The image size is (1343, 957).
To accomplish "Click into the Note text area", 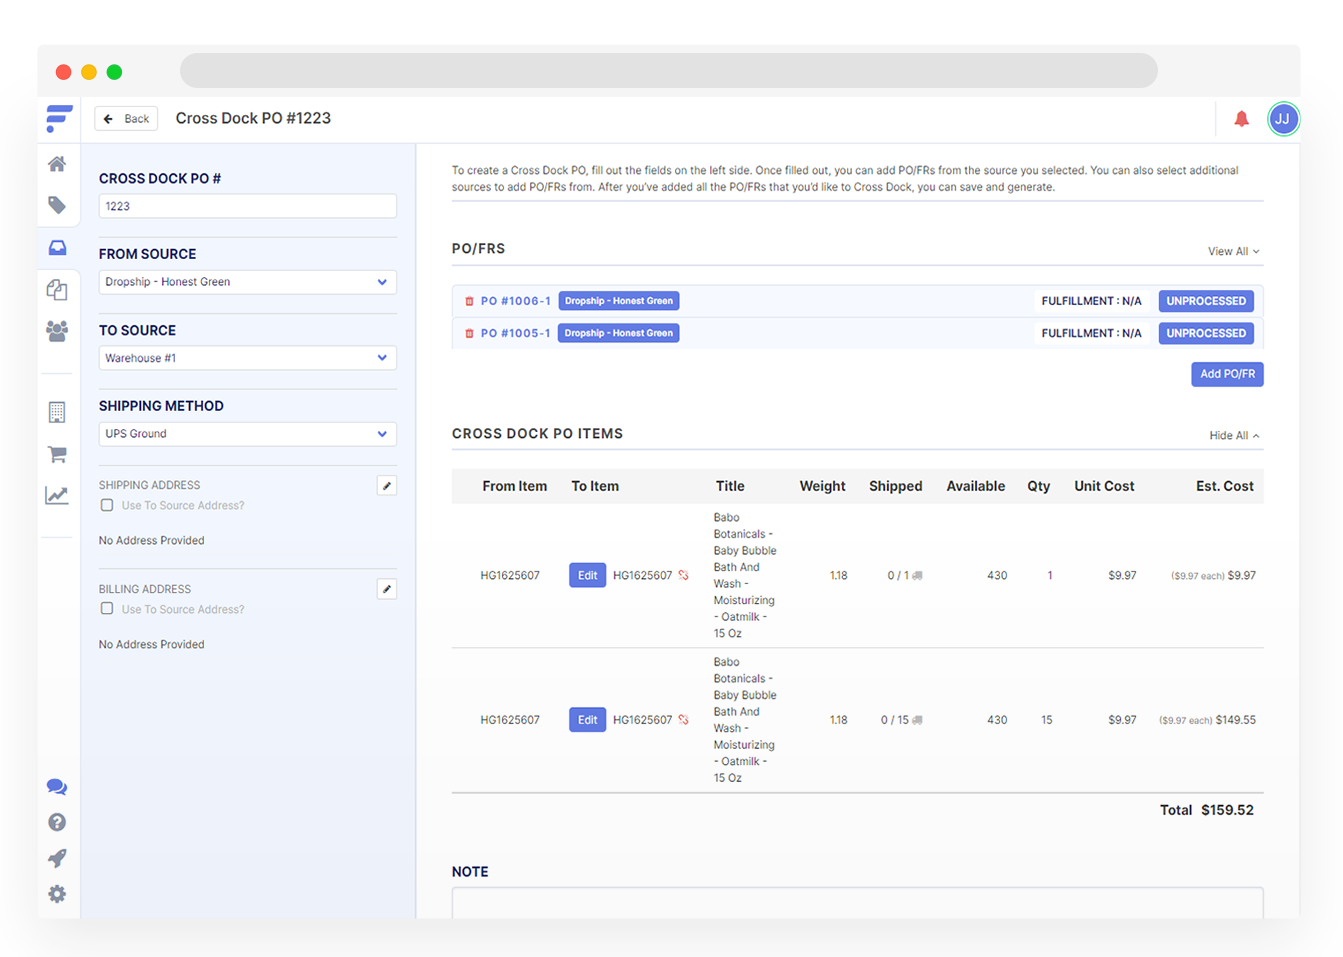I will [857, 902].
